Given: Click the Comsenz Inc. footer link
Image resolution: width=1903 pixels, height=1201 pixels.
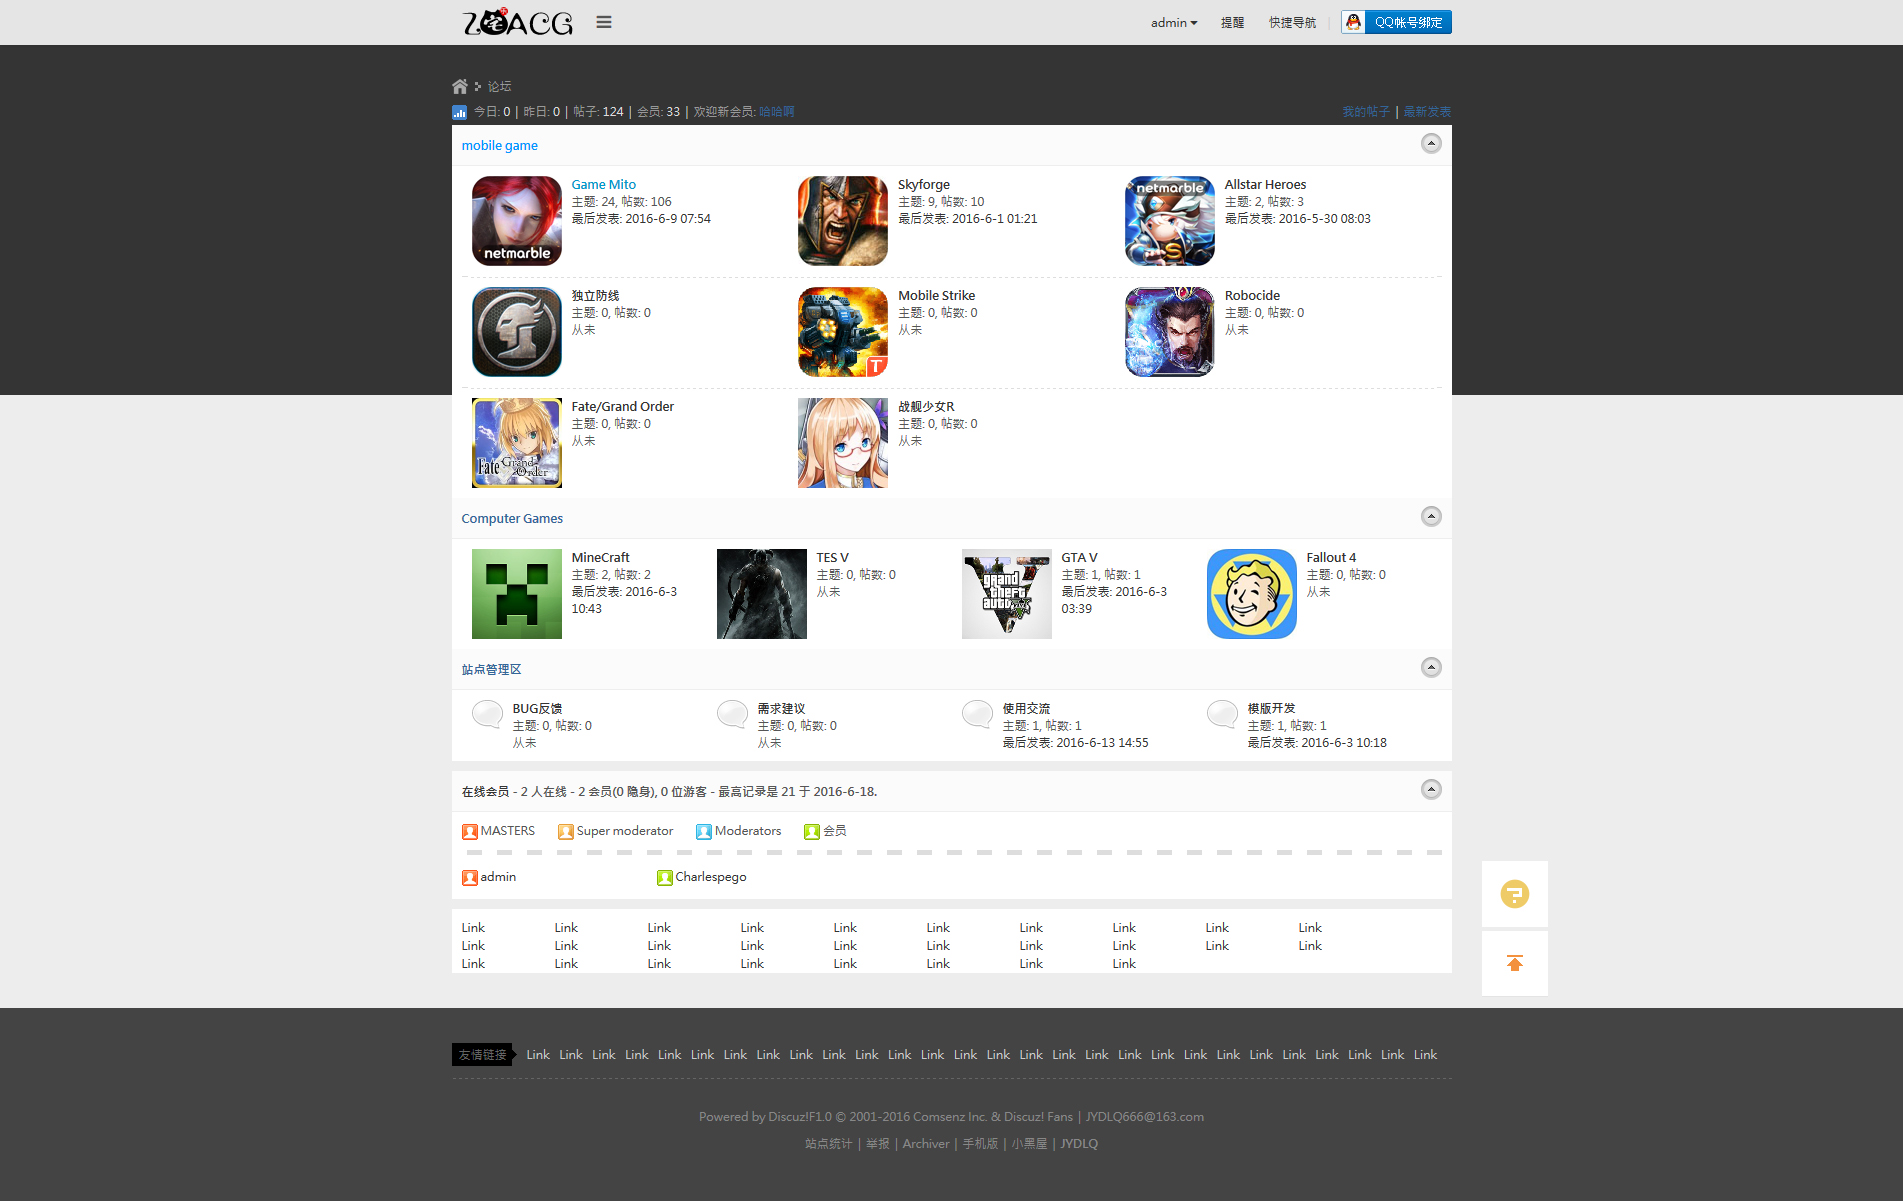Looking at the screenshot, I should click(x=949, y=1117).
